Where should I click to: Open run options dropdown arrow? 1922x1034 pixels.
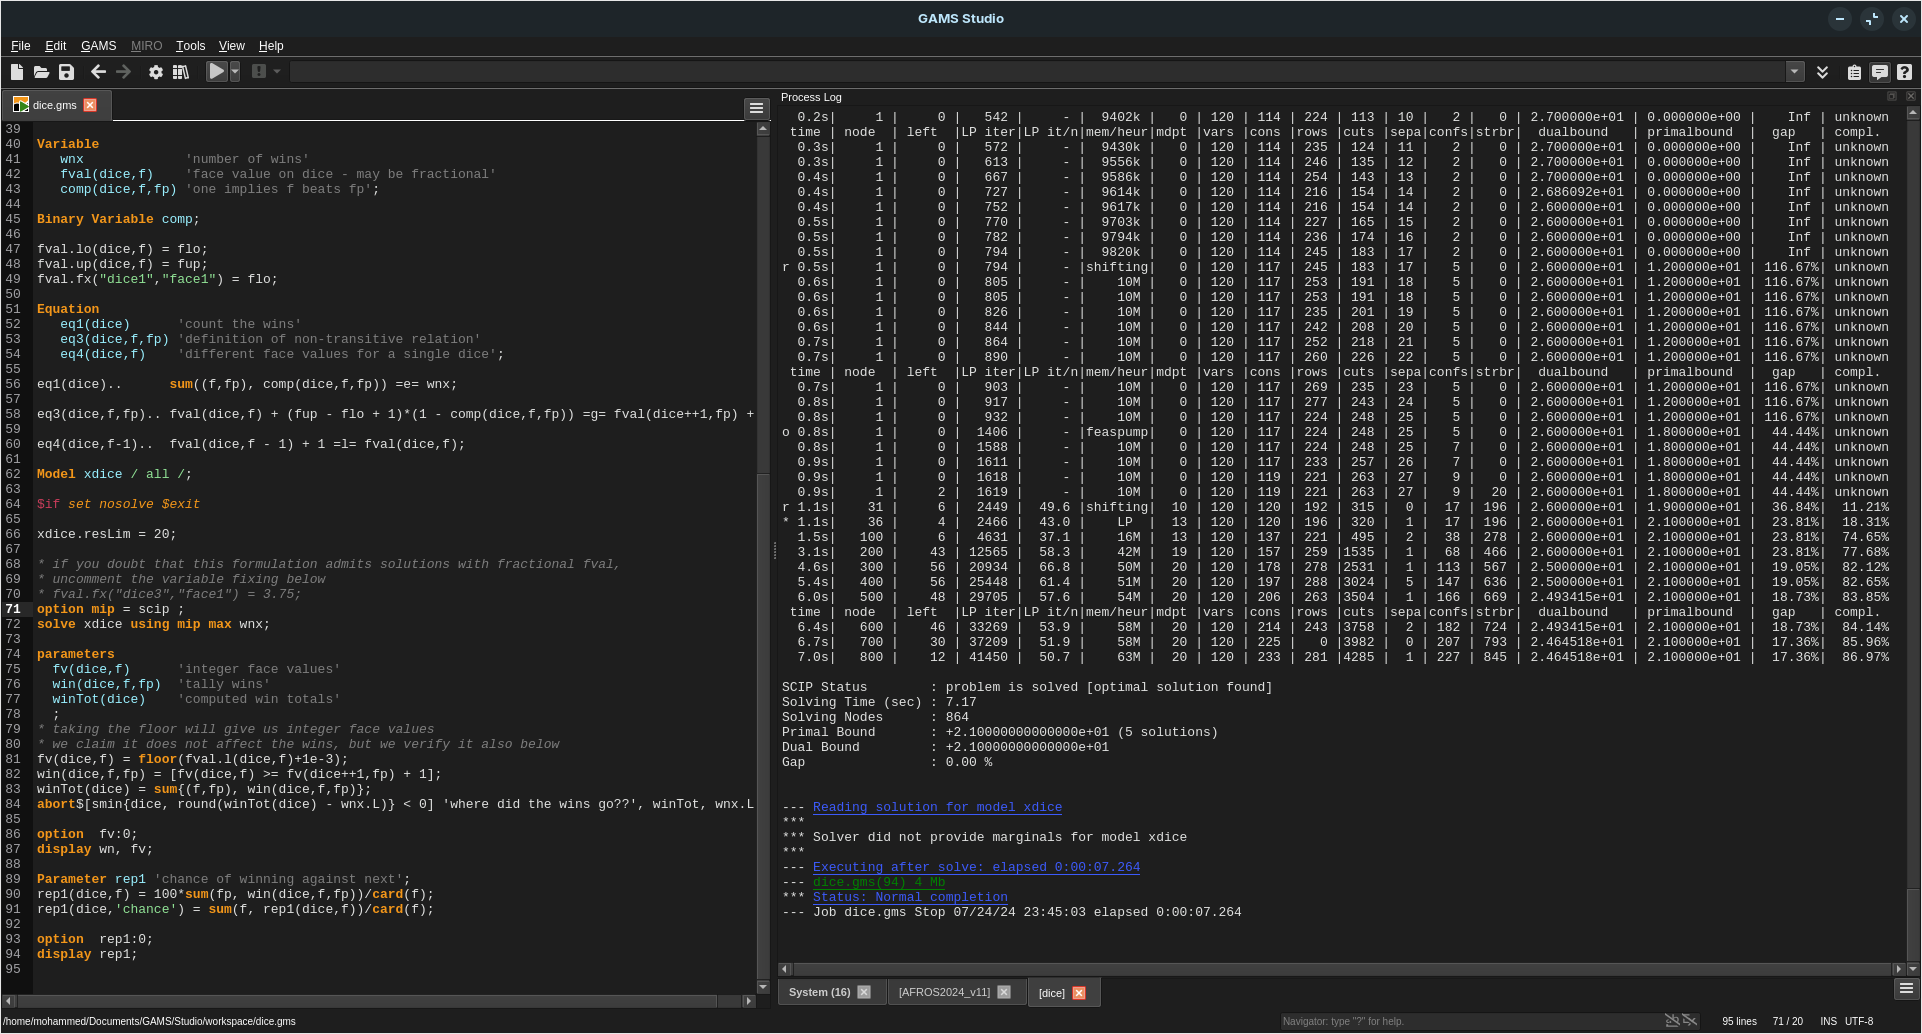point(235,72)
